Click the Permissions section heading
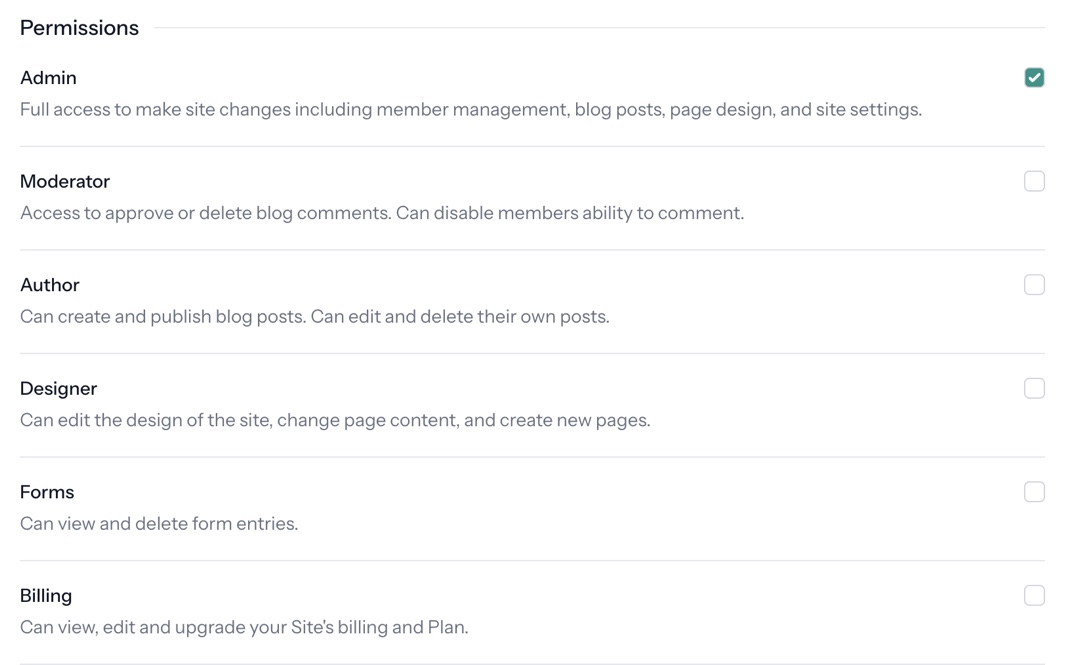Viewport: 1080px width, 665px height. 79,27
